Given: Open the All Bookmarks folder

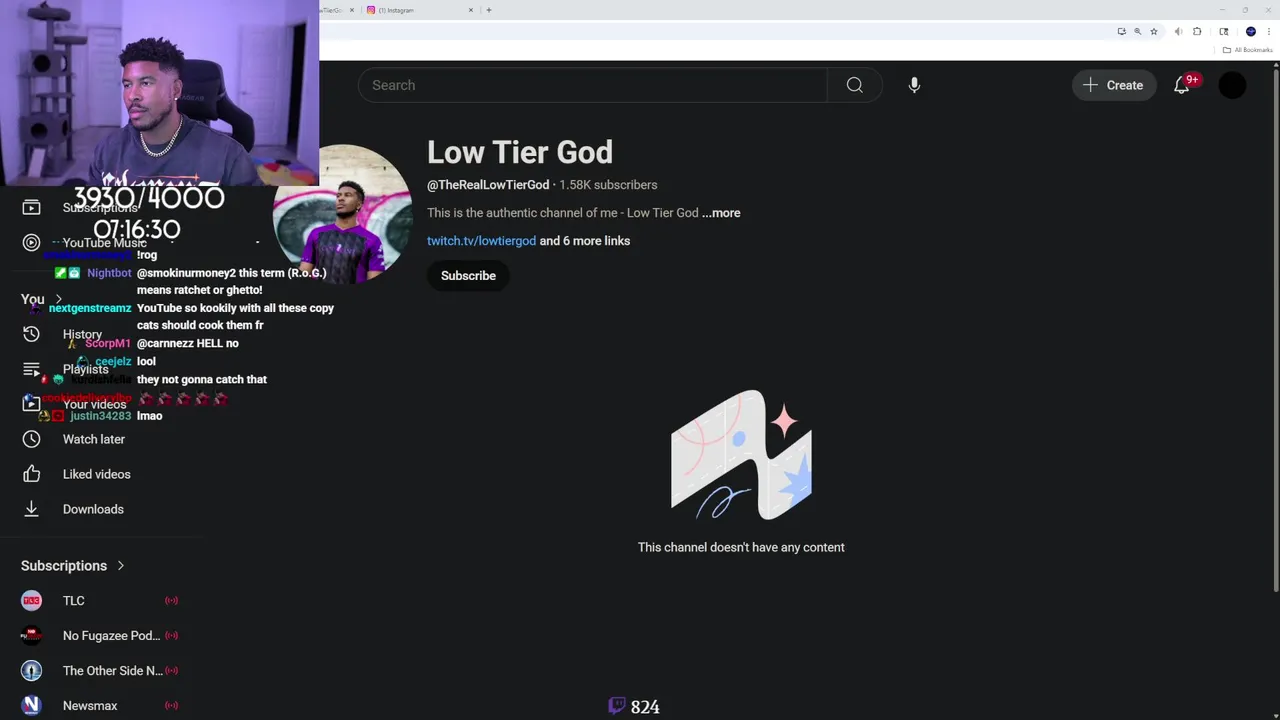Looking at the screenshot, I should coord(1247,50).
